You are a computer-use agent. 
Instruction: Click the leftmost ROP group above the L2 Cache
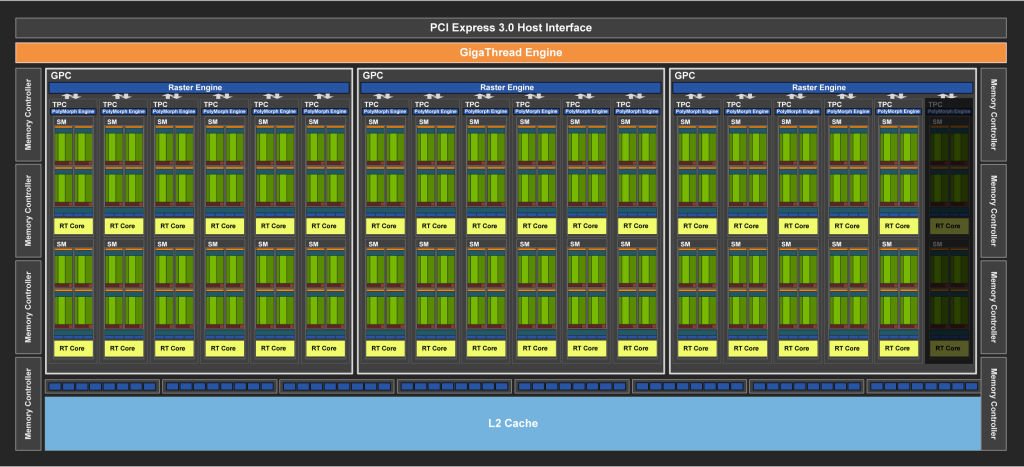(x=103, y=387)
